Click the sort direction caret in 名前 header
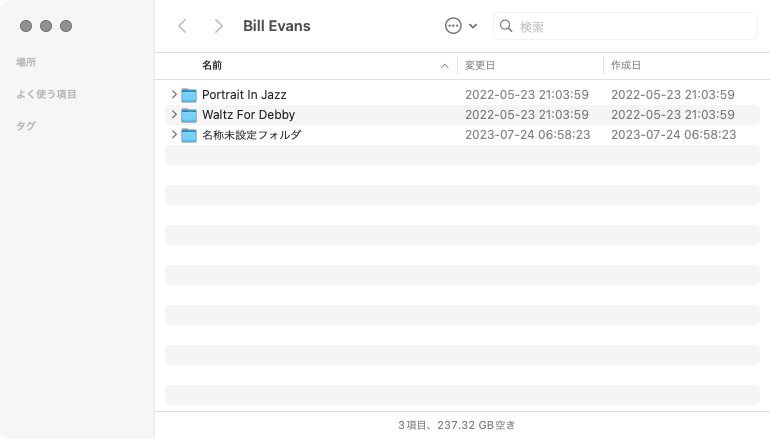This screenshot has width=770, height=439. tap(444, 66)
